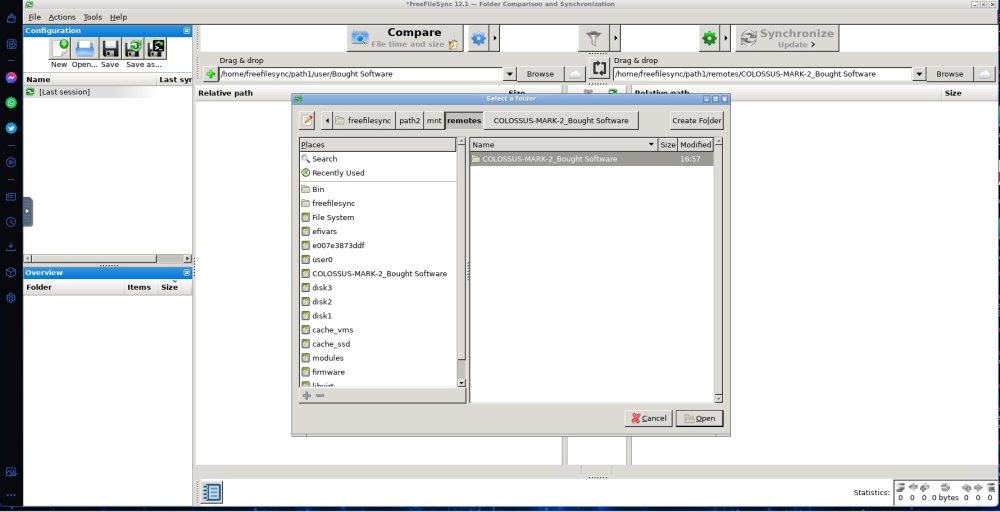Open the filter funnel settings
This screenshot has width=1000, height=512.
click(594, 39)
